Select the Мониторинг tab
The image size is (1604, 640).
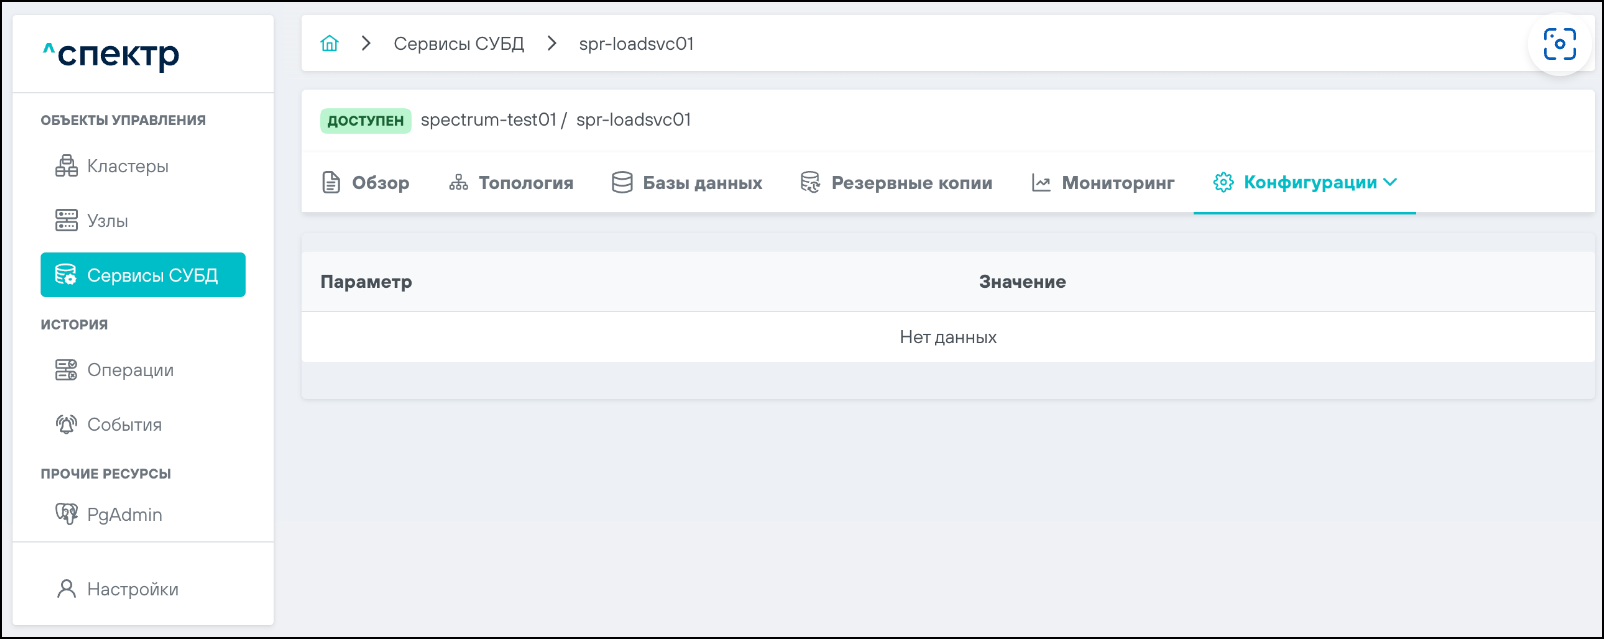(x=1103, y=182)
